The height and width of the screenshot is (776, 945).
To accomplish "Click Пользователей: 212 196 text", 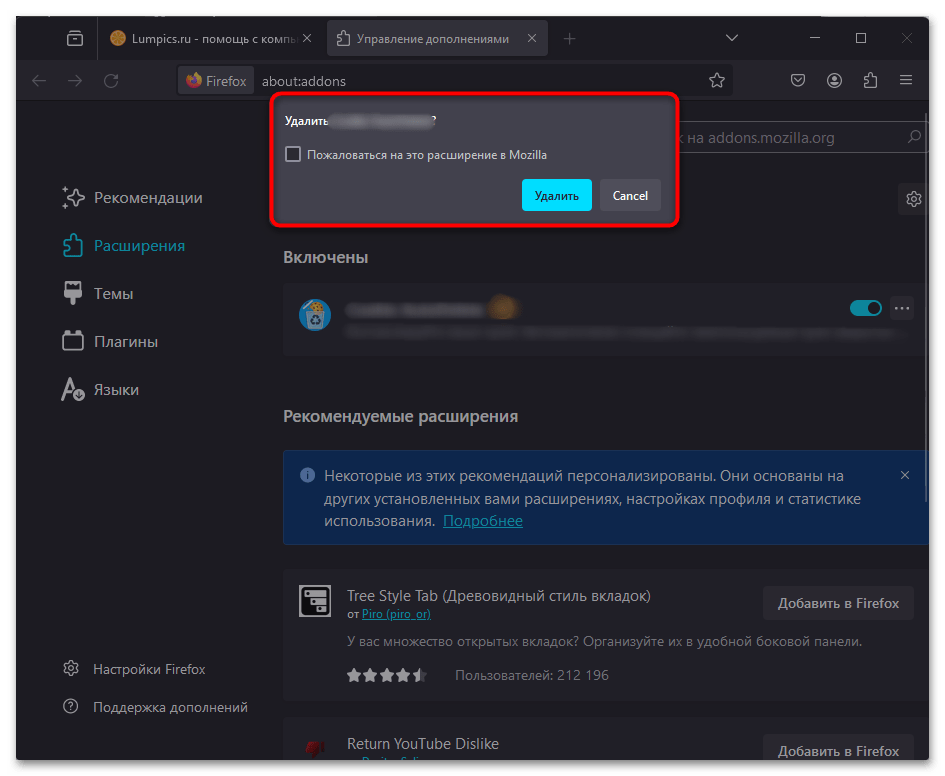I will [532, 675].
